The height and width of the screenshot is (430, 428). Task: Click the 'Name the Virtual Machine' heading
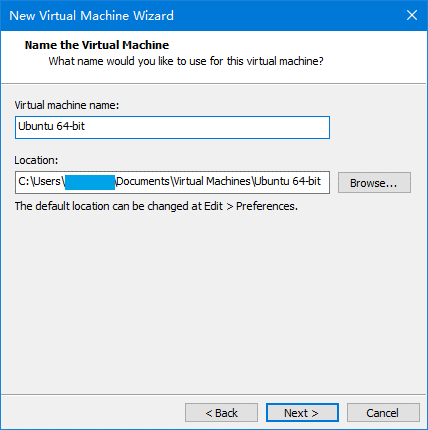(x=97, y=45)
